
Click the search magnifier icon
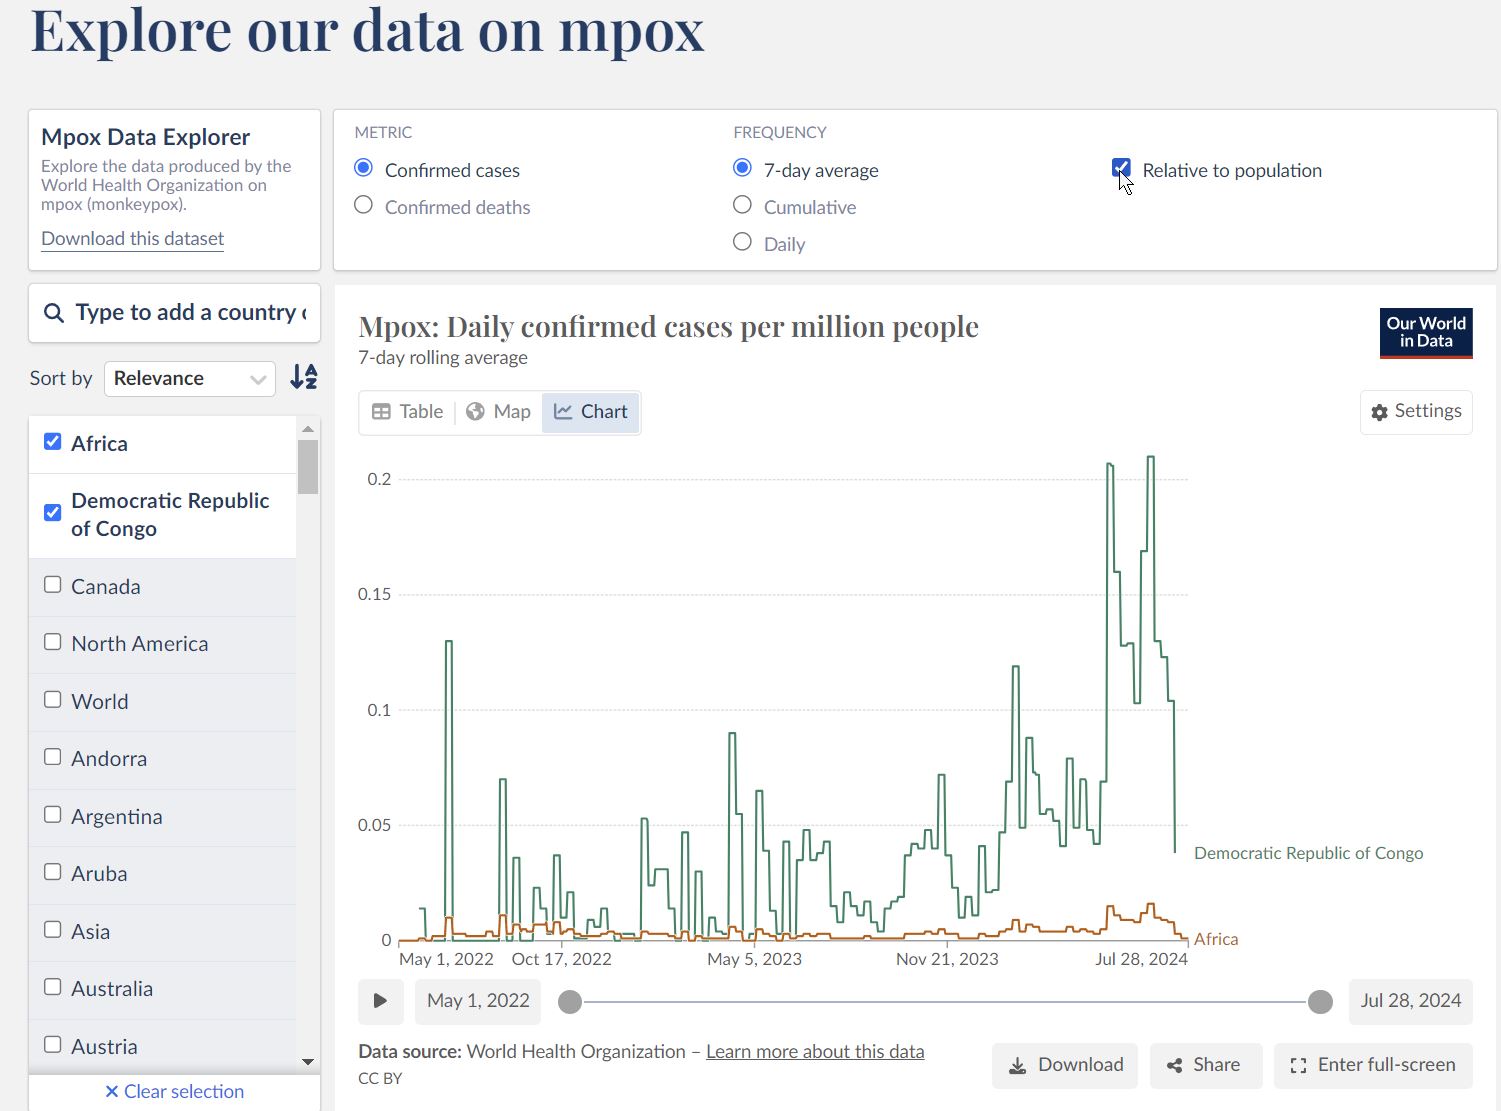(x=54, y=313)
